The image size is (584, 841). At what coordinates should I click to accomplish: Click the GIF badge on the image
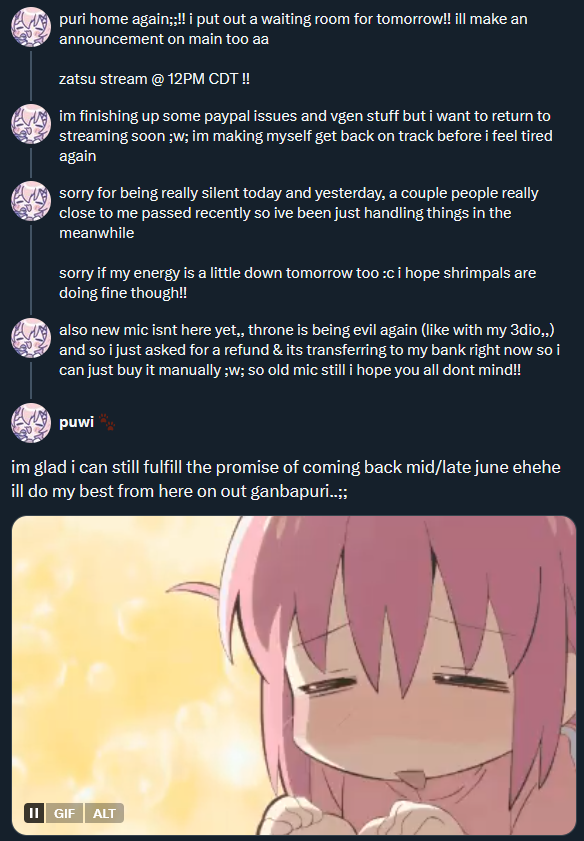[64, 813]
